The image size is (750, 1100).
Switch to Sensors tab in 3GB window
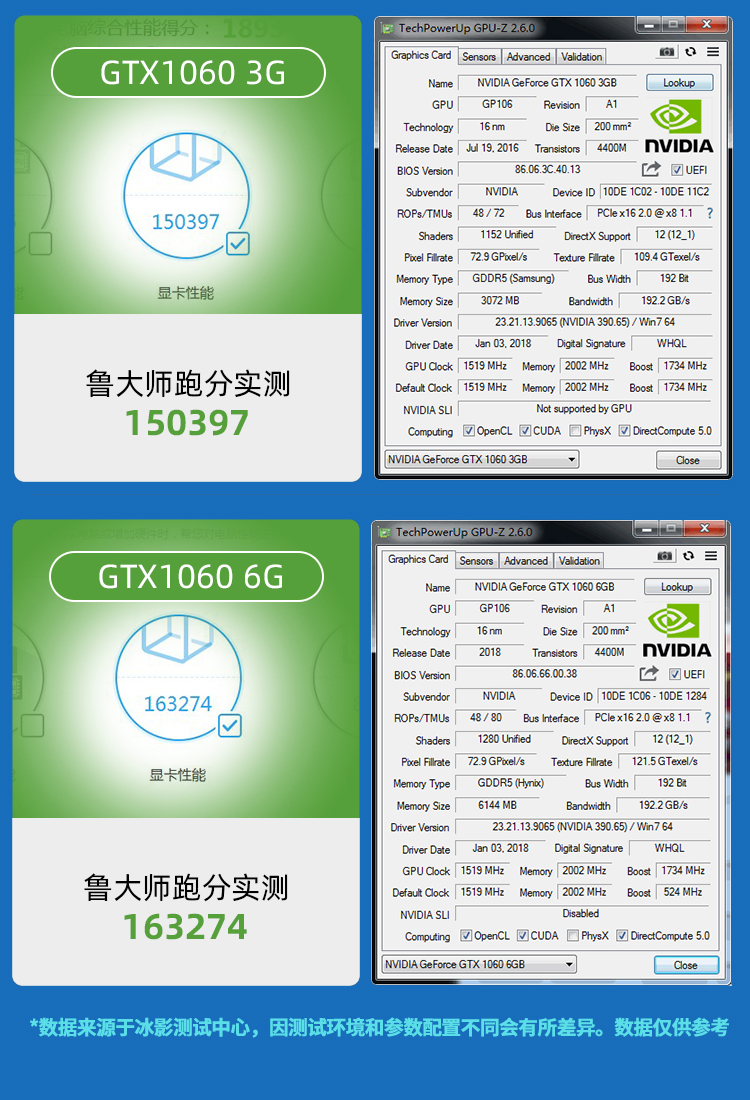479,57
